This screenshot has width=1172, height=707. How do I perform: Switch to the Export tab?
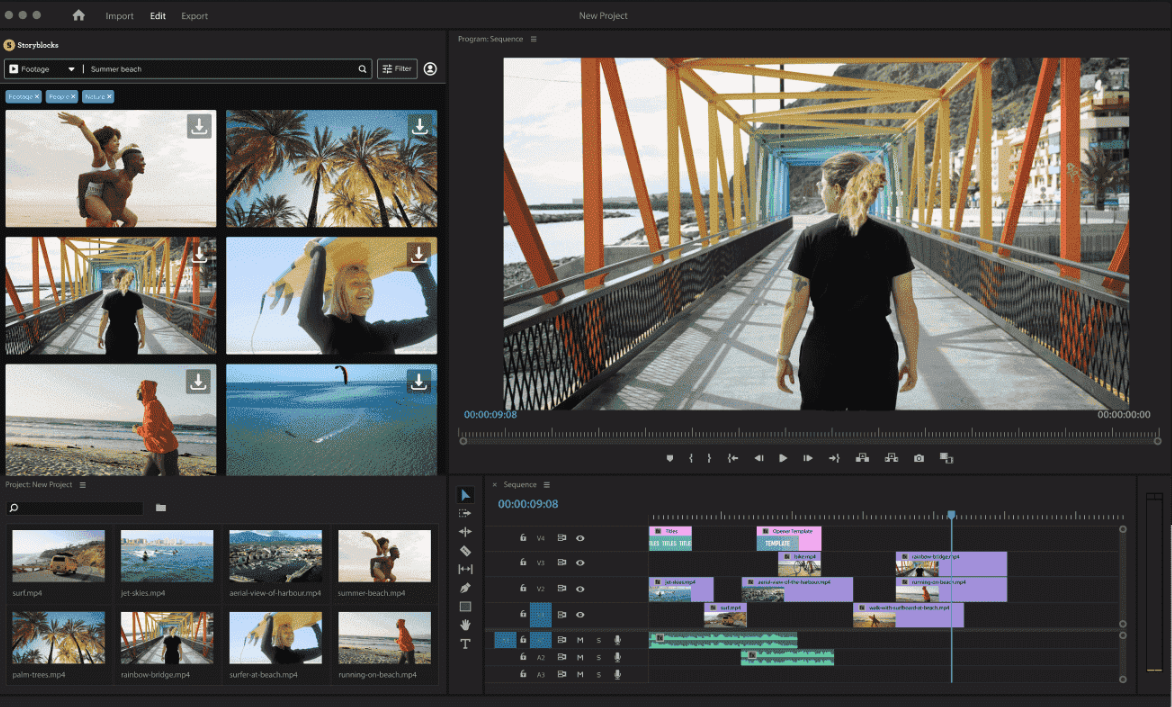click(x=194, y=15)
